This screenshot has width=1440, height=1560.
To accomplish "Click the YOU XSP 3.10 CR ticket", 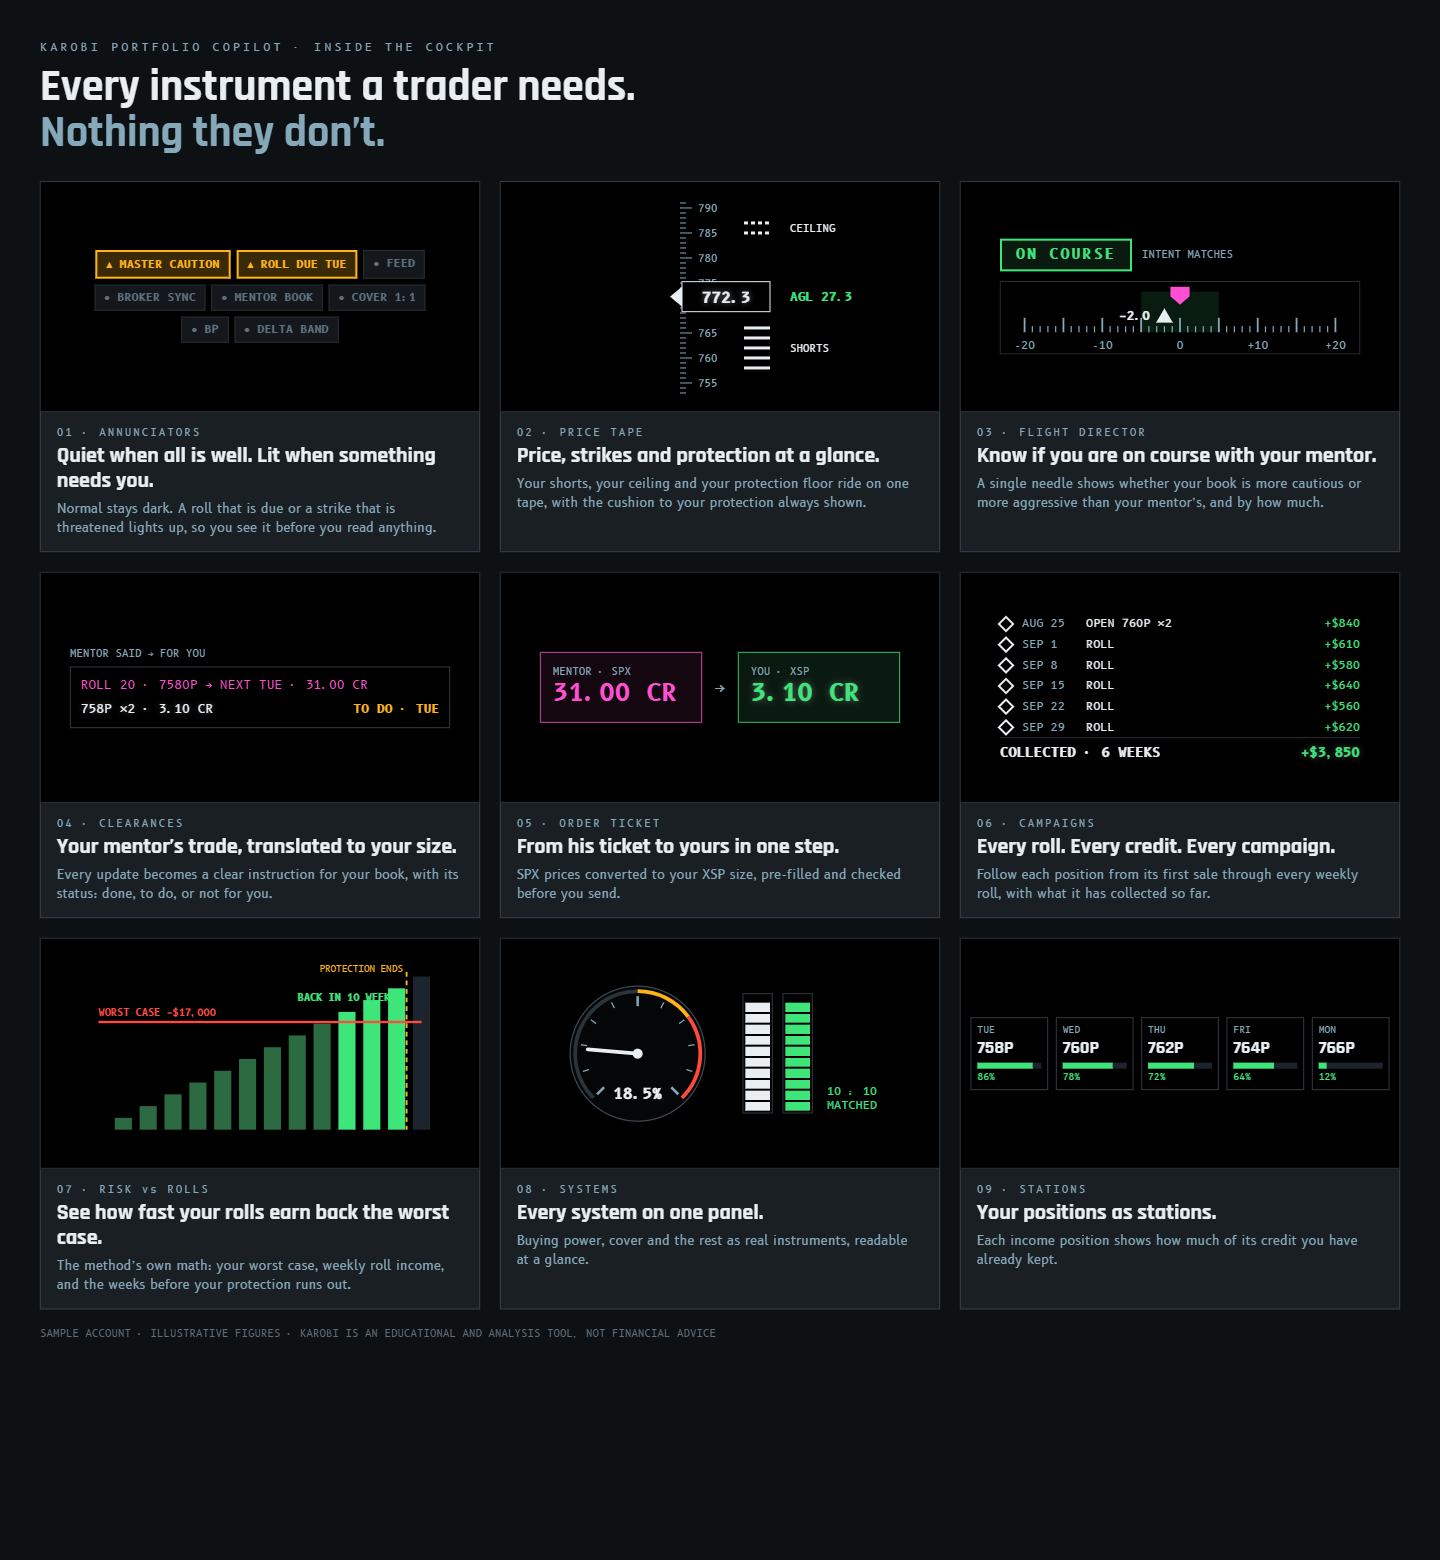I will tap(819, 687).
